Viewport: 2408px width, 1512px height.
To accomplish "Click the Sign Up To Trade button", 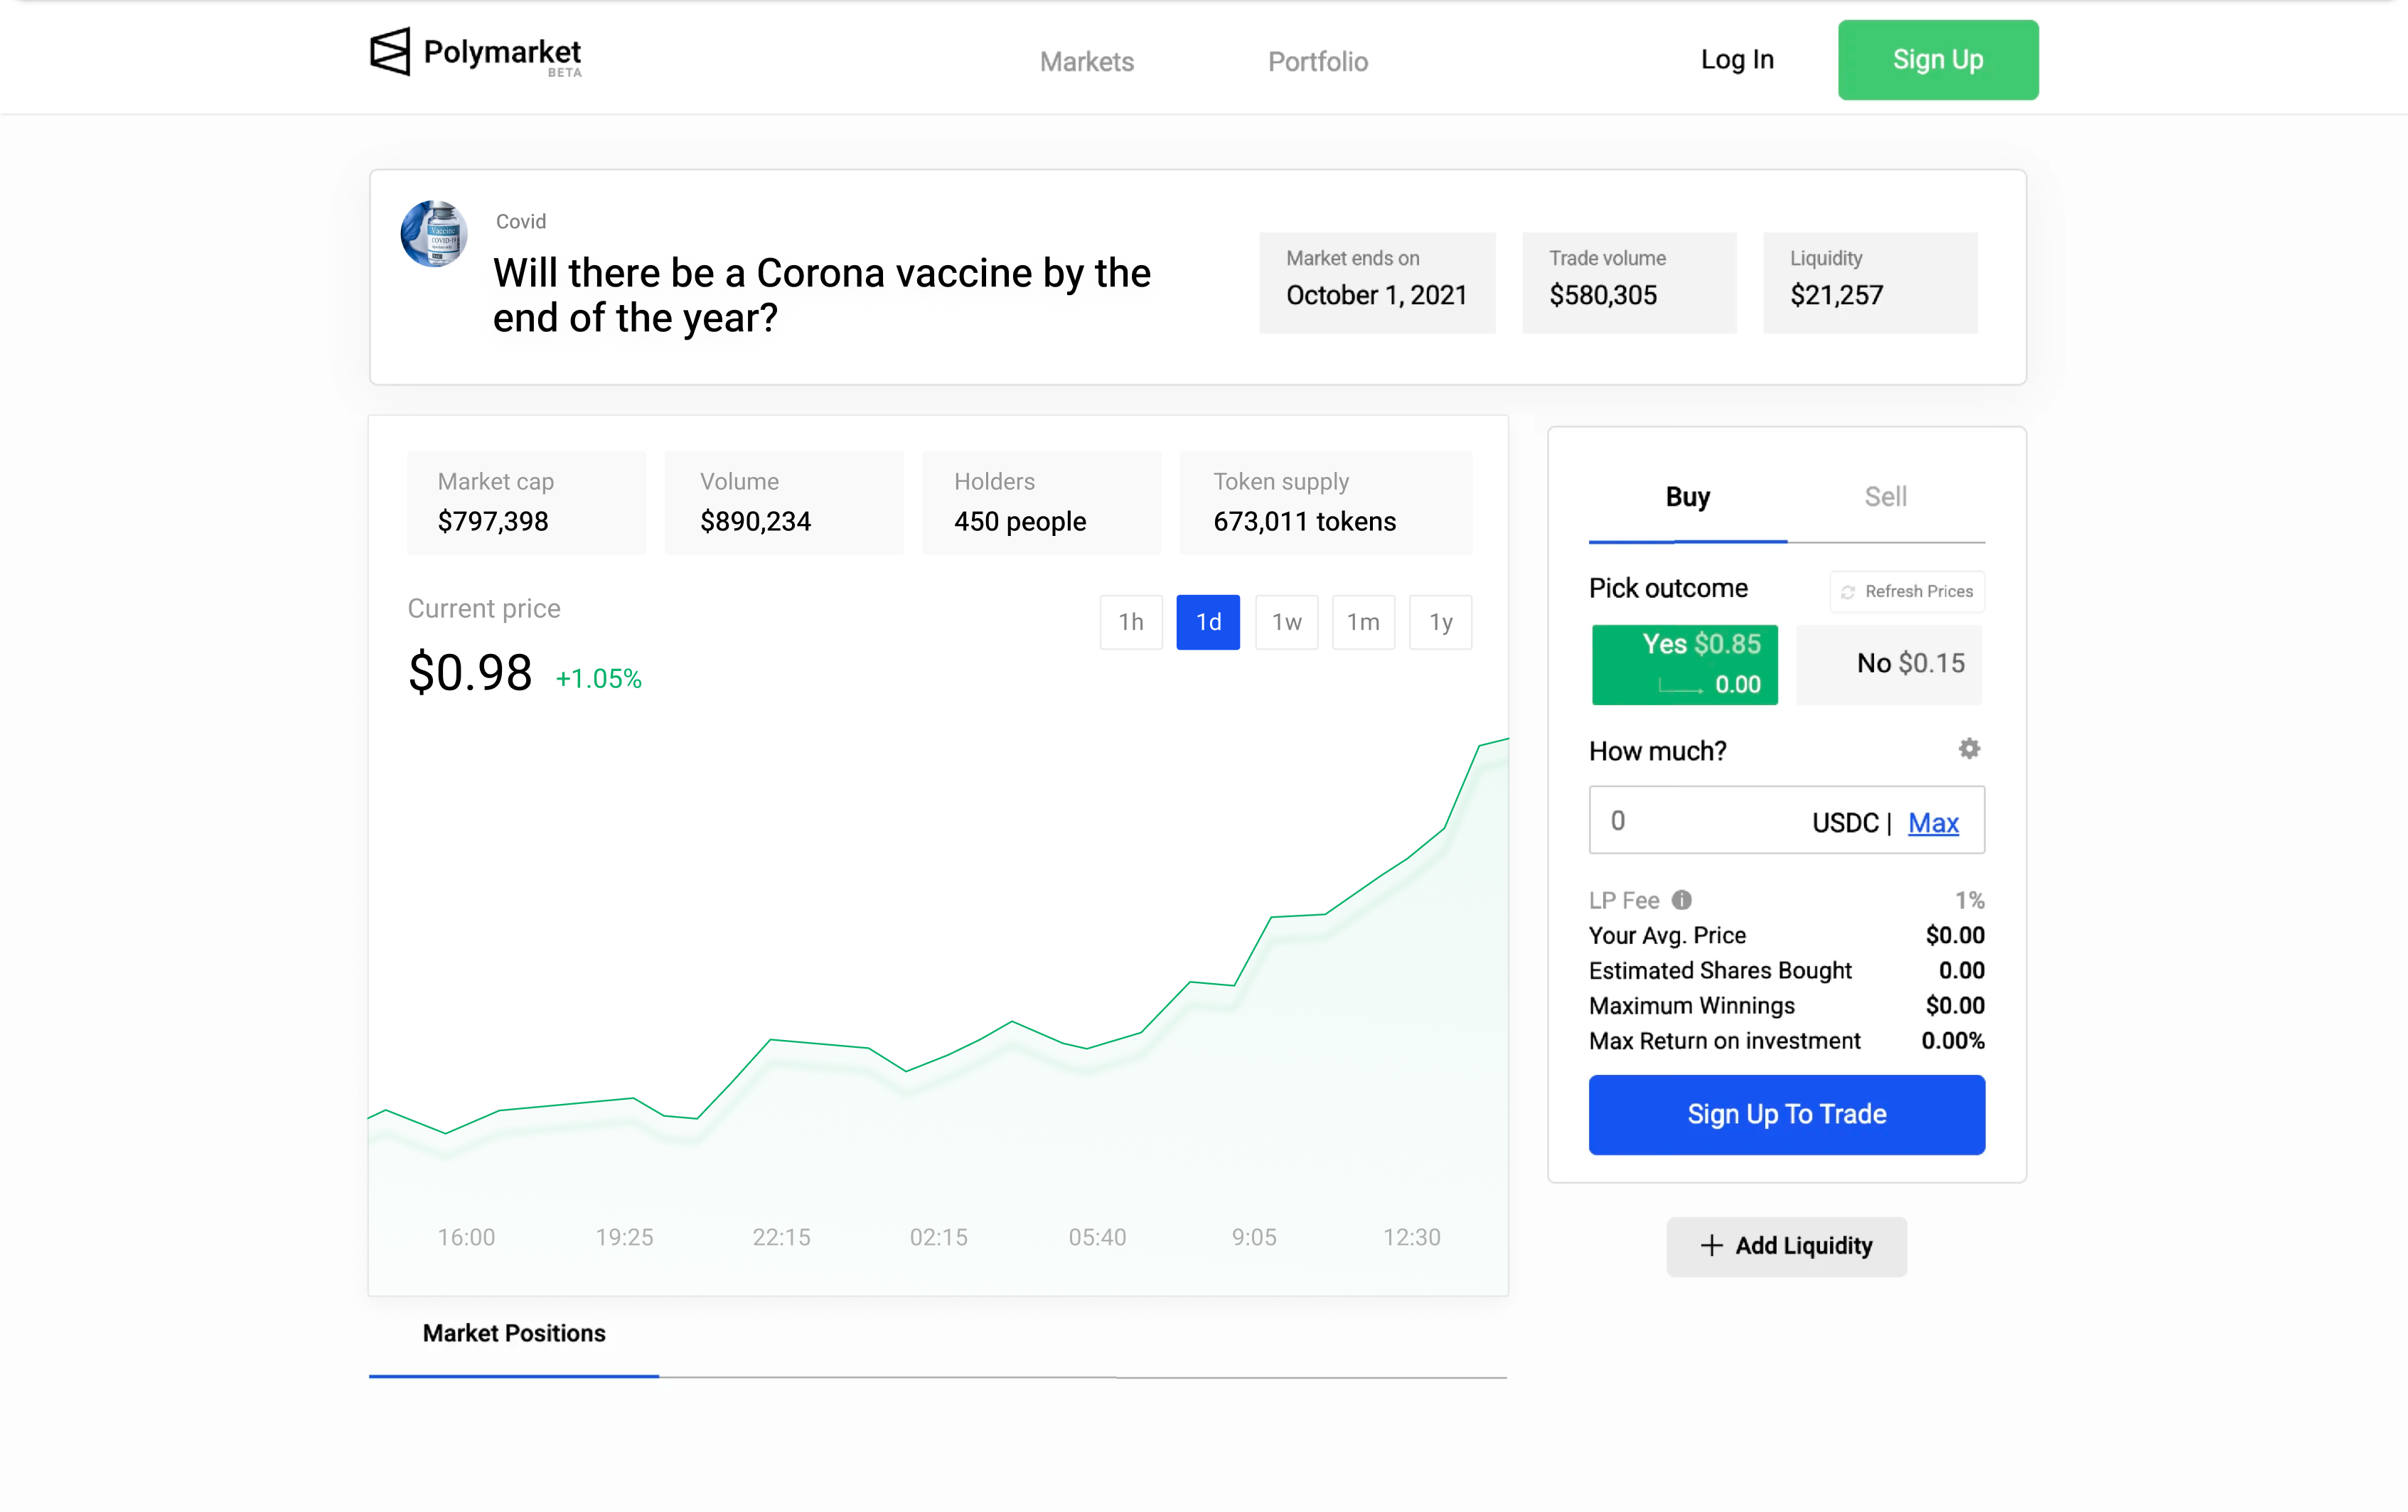I will [x=1786, y=1114].
